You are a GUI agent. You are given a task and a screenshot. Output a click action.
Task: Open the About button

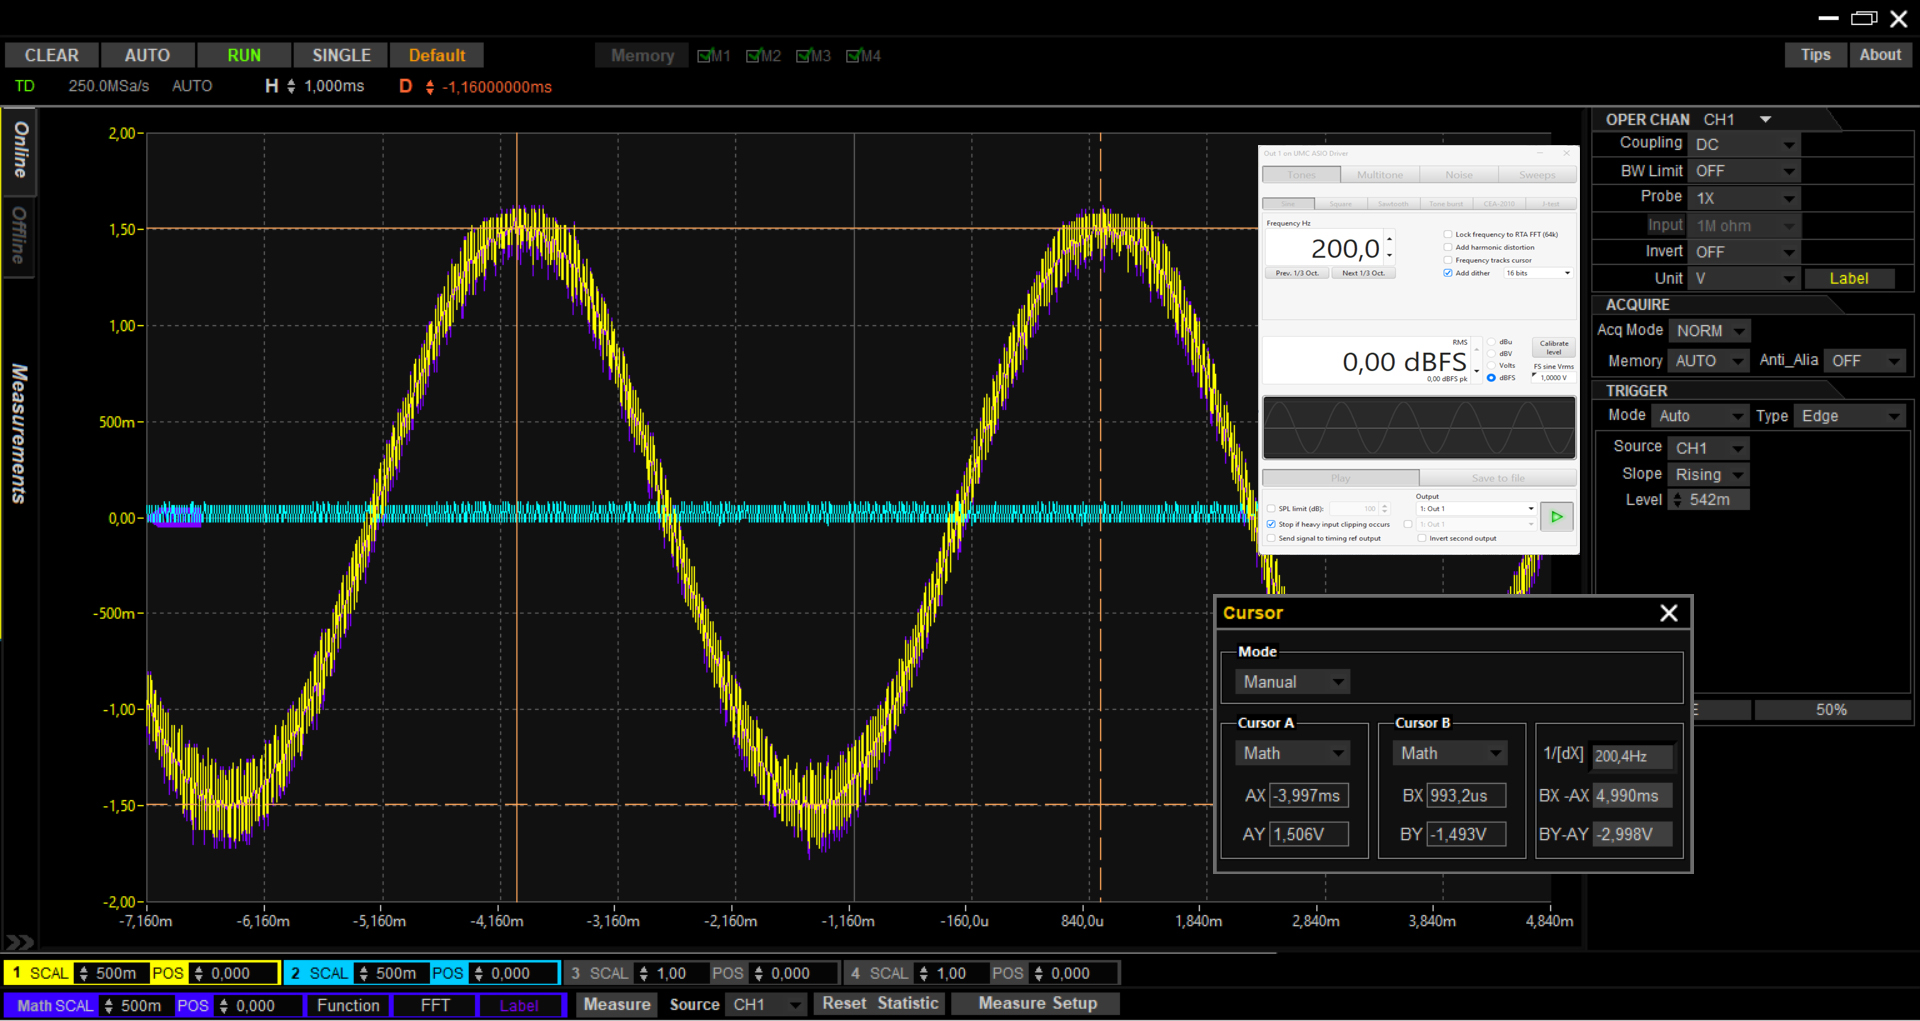click(1880, 55)
